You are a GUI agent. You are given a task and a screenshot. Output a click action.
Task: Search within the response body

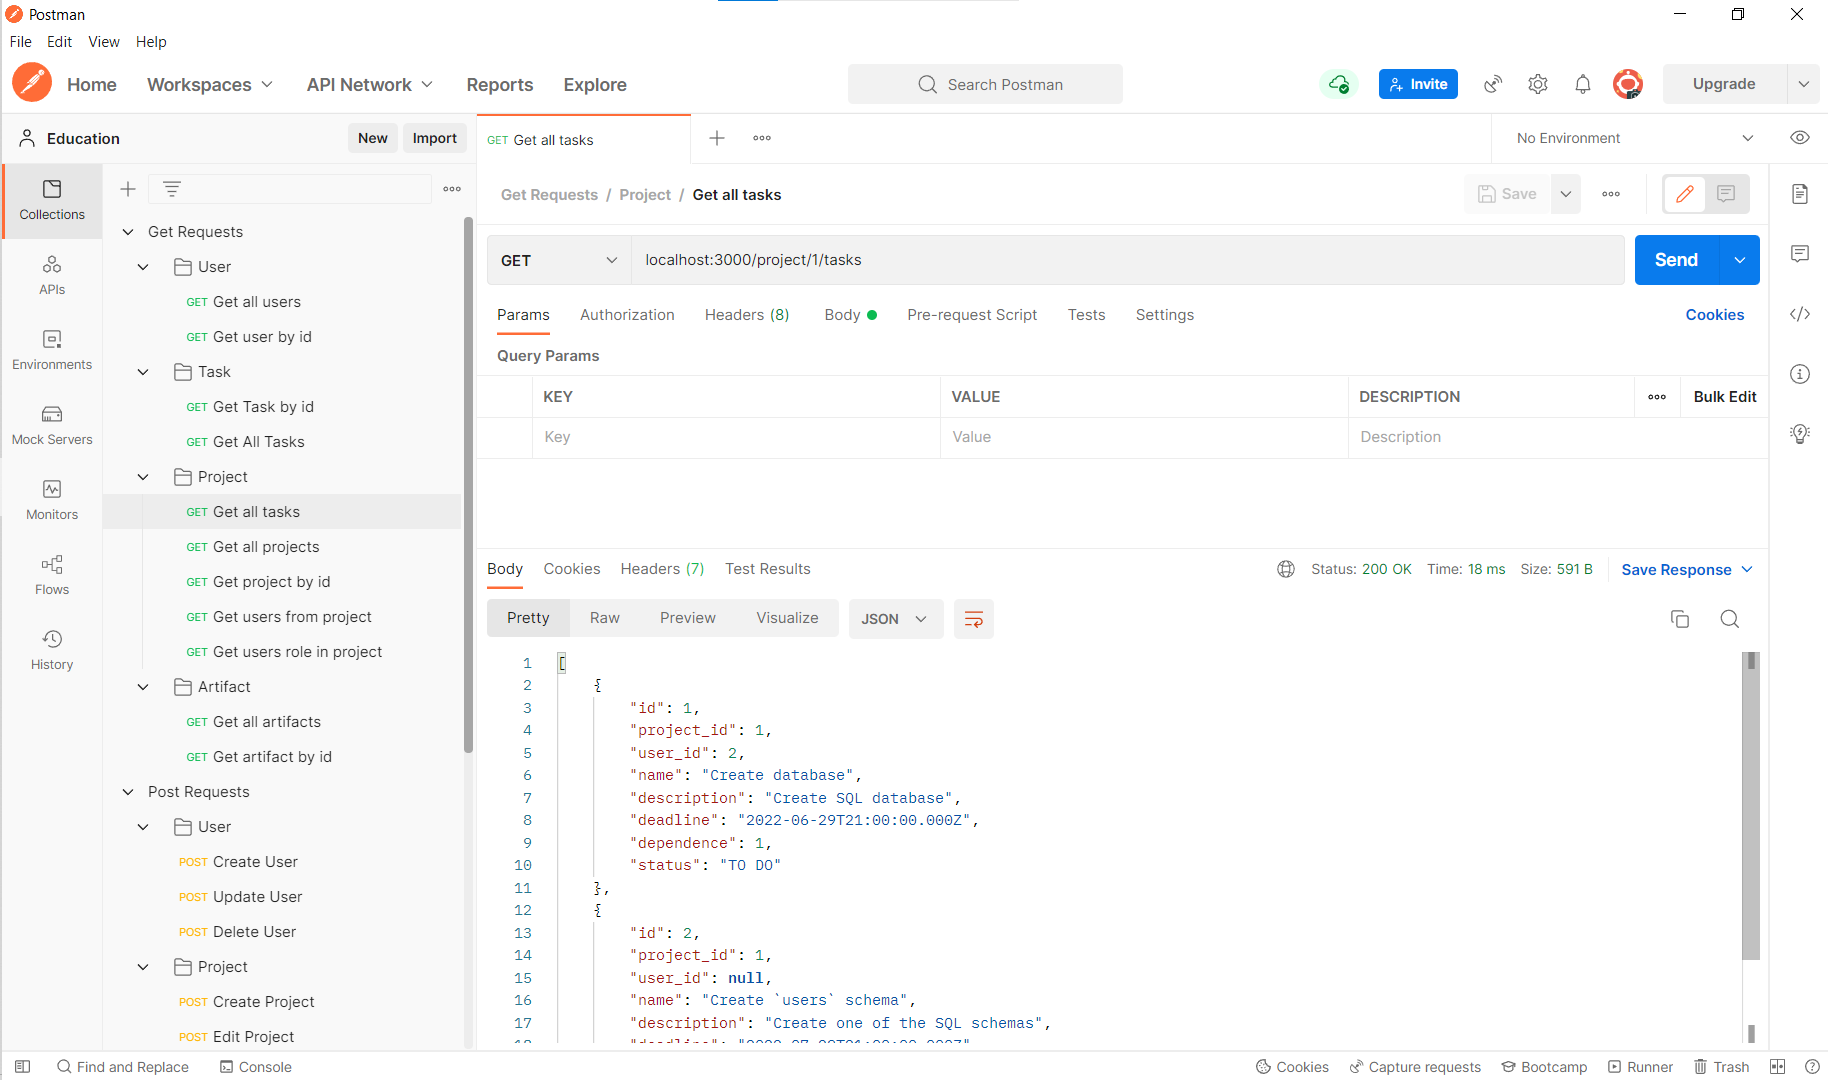pyautogui.click(x=1729, y=619)
